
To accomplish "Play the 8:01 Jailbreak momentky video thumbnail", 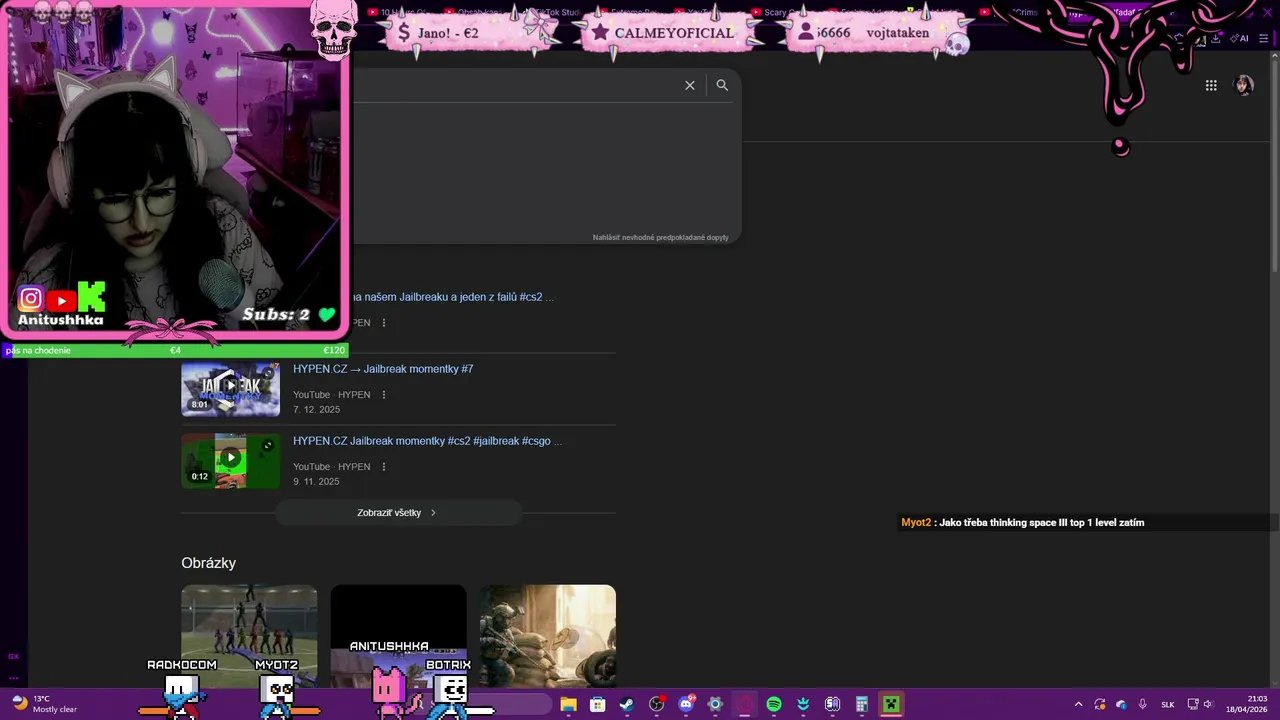I will 230,389.
